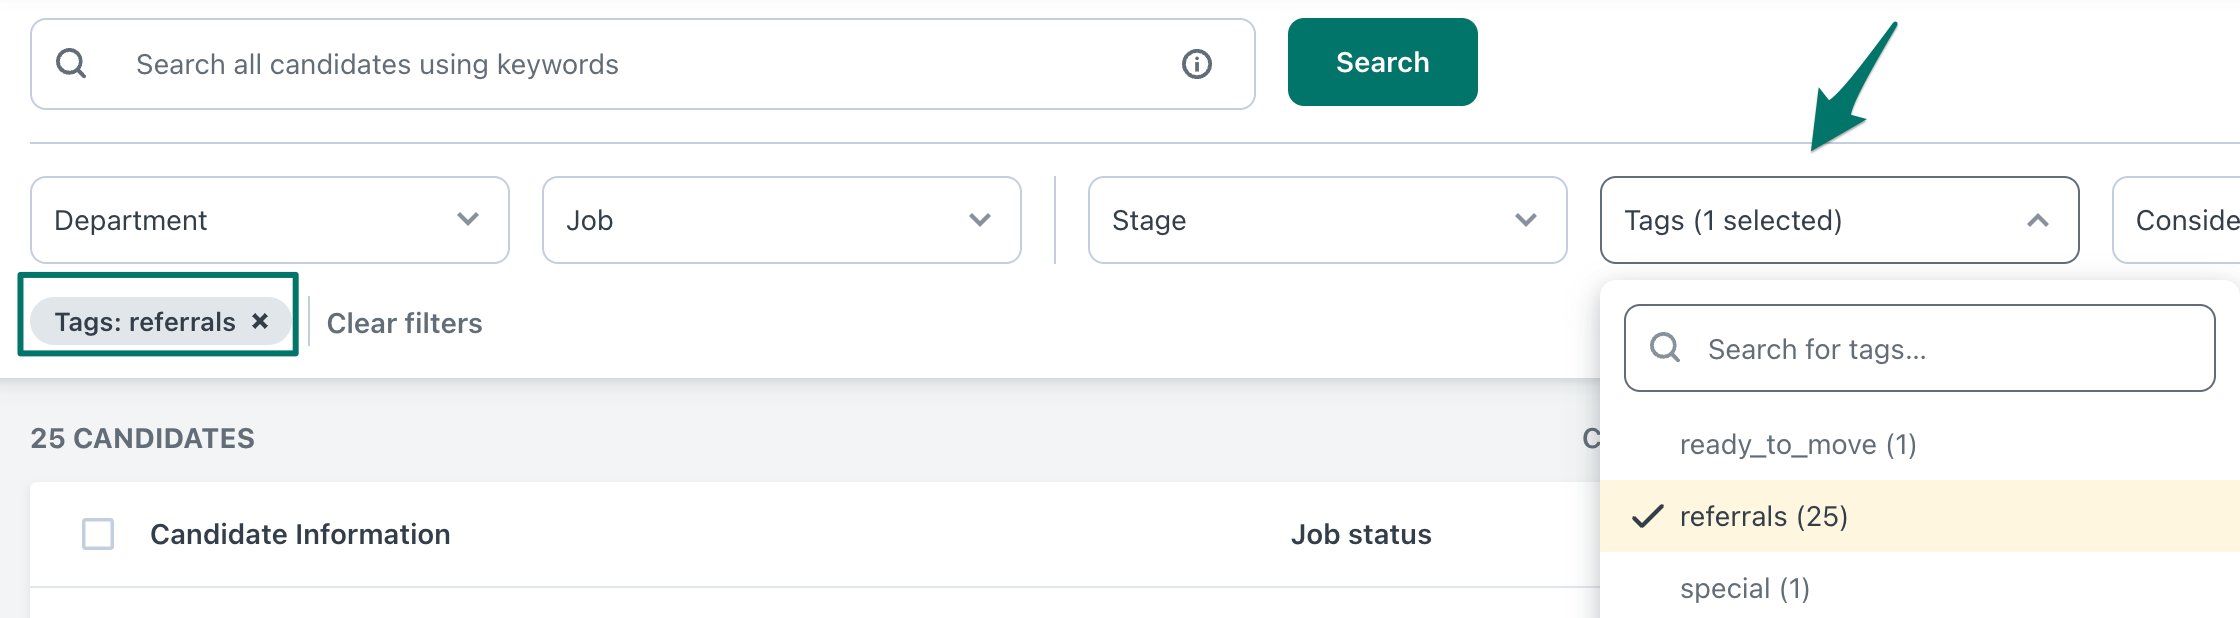Select the Job status column header
The width and height of the screenshot is (2240, 618).
point(1361,534)
